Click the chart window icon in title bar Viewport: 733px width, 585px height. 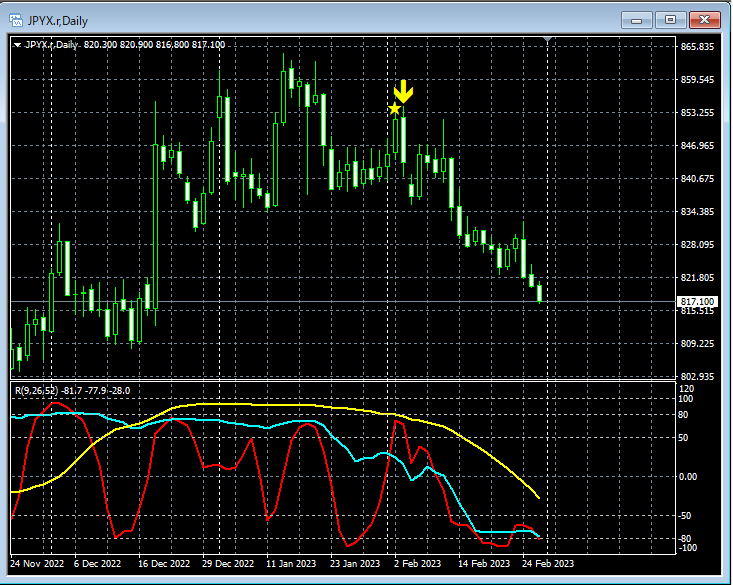[x=16, y=21]
